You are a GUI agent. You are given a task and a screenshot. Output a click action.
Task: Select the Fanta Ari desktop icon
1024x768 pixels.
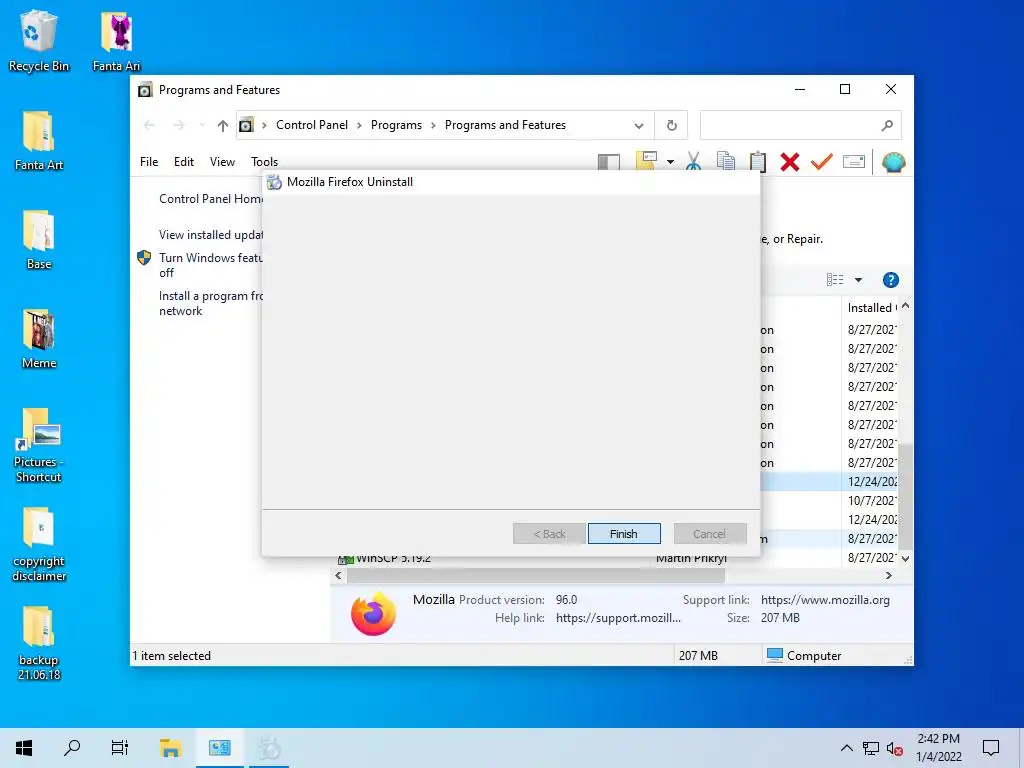(x=116, y=40)
